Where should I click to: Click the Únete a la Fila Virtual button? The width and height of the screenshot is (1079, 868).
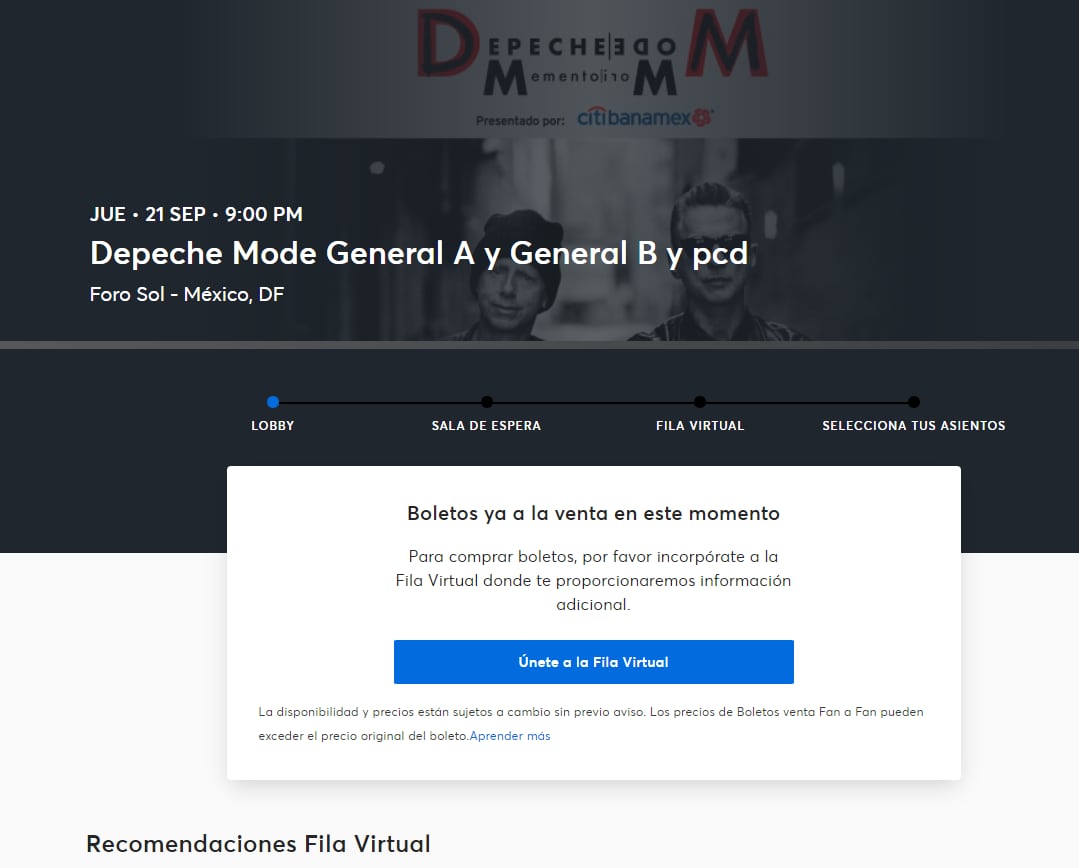tap(593, 662)
